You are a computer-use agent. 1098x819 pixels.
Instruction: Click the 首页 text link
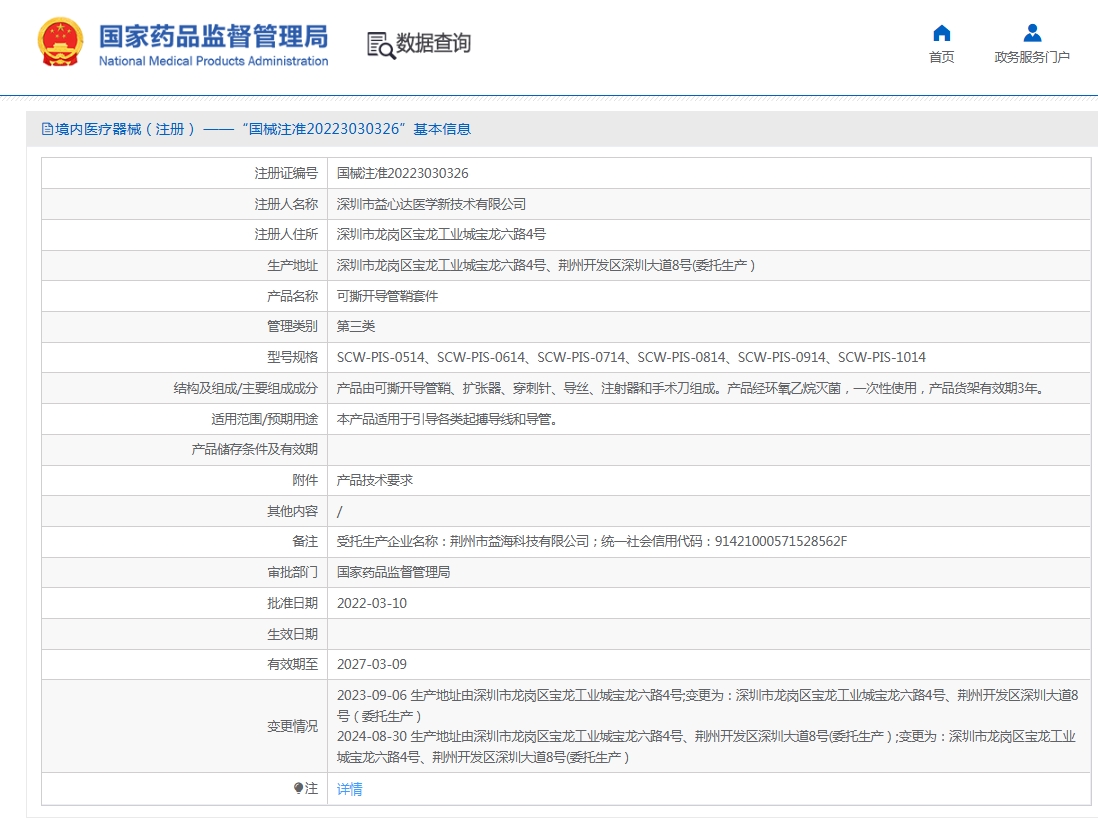942,57
